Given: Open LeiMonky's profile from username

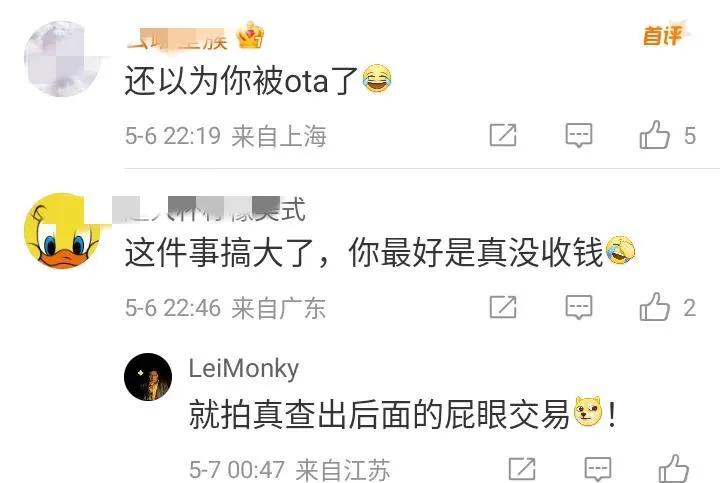Looking at the screenshot, I should click(244, 368).
